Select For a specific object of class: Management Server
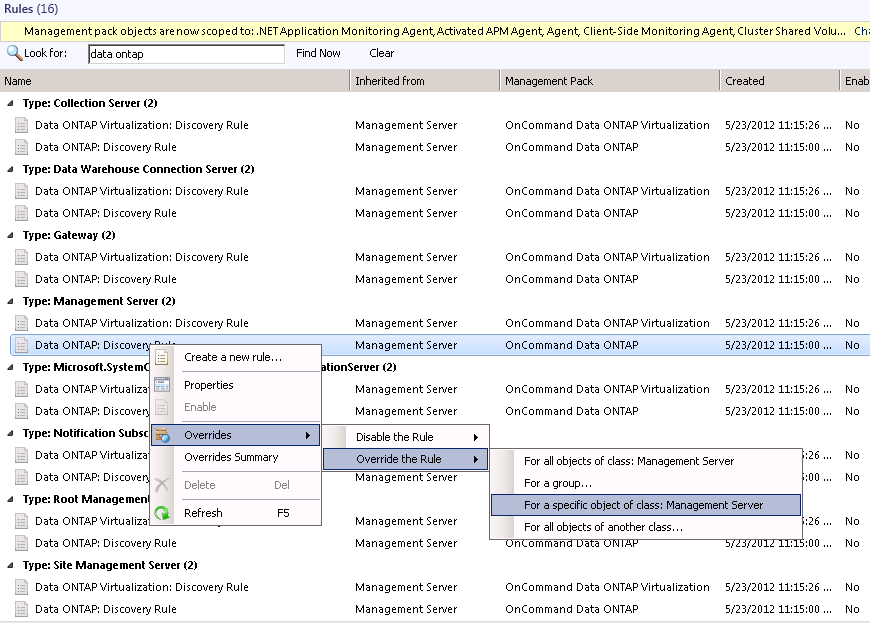This screenshot has width=870, height=626. 643,505
